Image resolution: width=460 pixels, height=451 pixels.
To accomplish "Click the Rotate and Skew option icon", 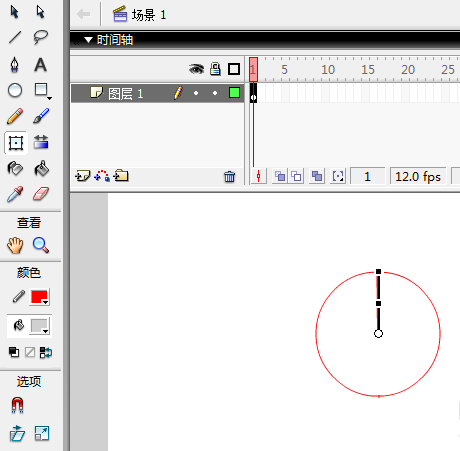I will [x=17, y=433].
